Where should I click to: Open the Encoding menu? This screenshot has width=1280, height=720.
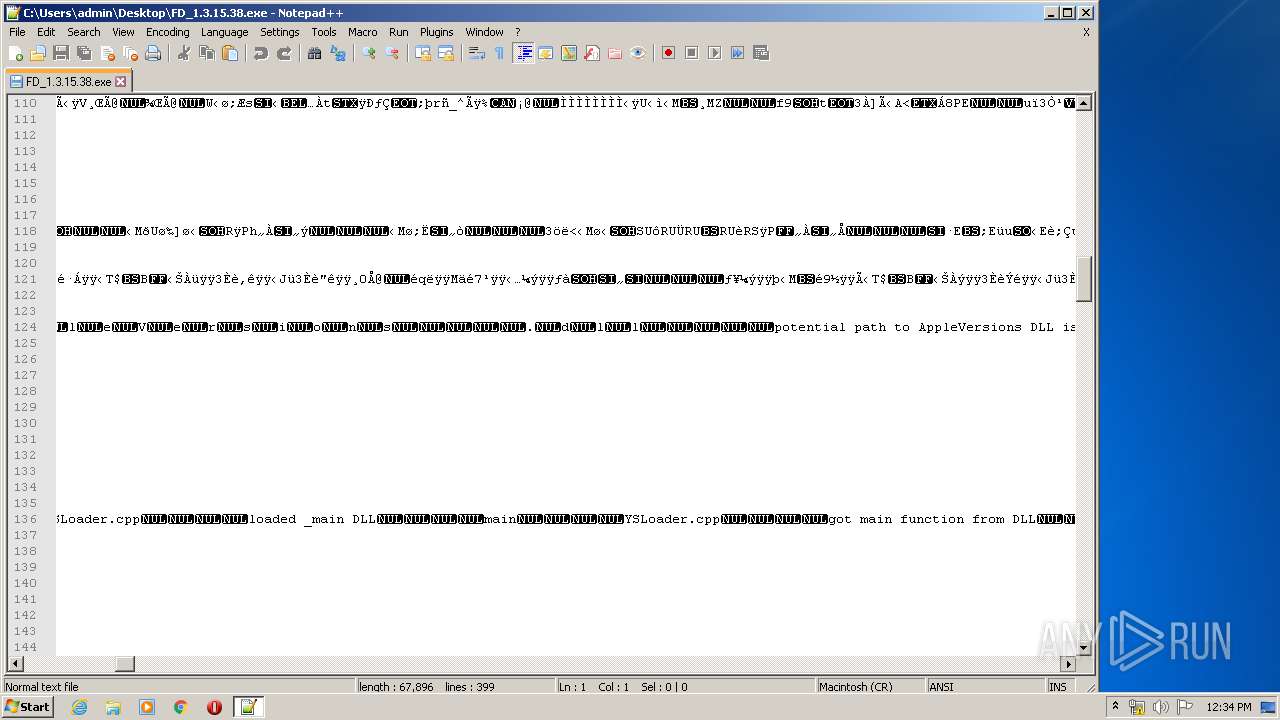[167, 32]
